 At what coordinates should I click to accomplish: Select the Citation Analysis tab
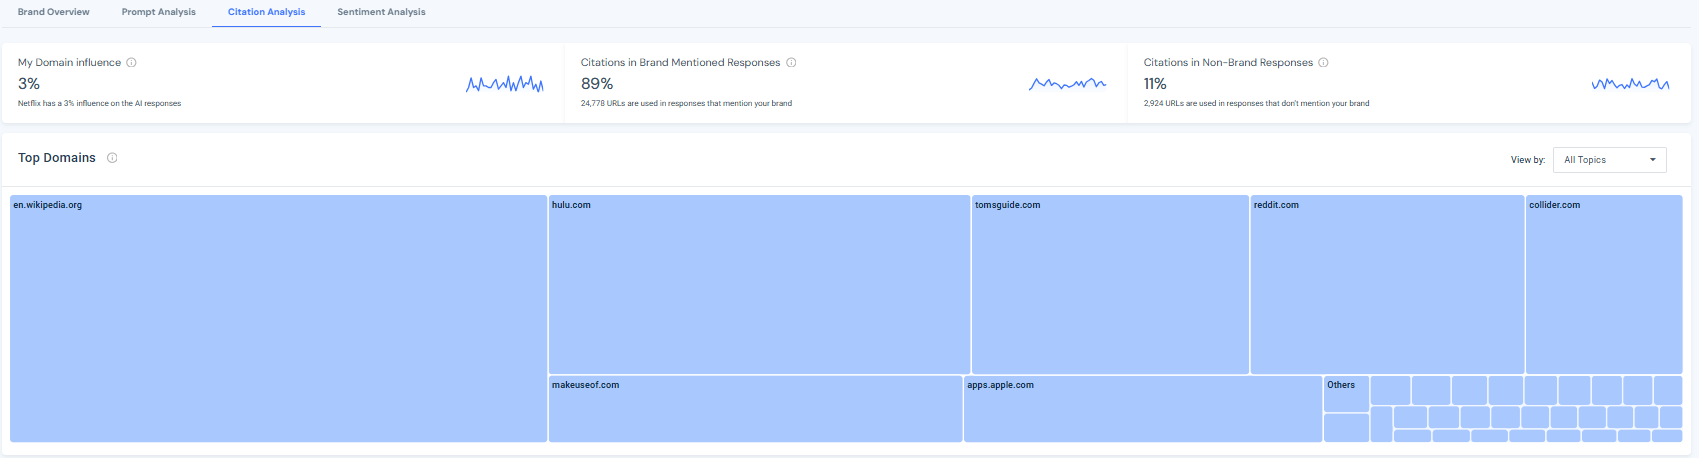(266, 12)
